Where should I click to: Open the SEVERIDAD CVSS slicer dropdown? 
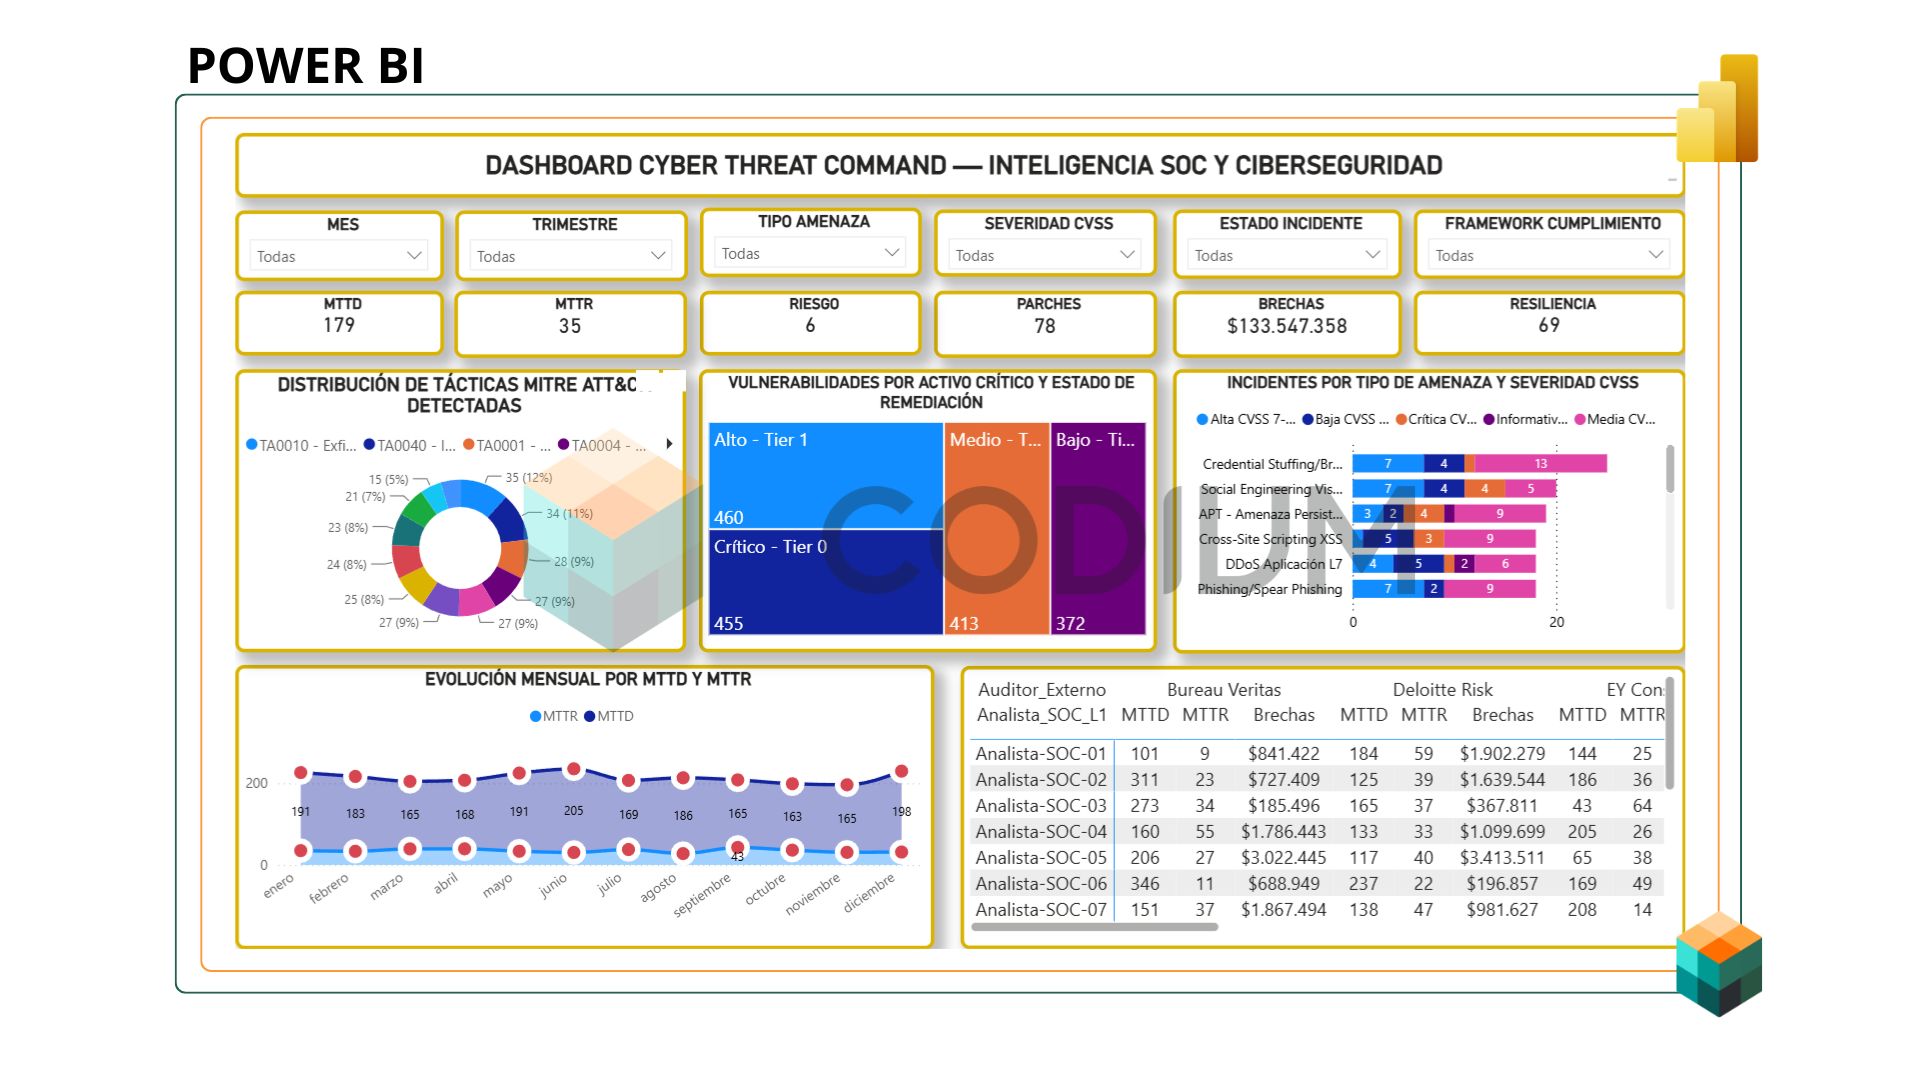pyautogui.click(x=1045, y=255)
